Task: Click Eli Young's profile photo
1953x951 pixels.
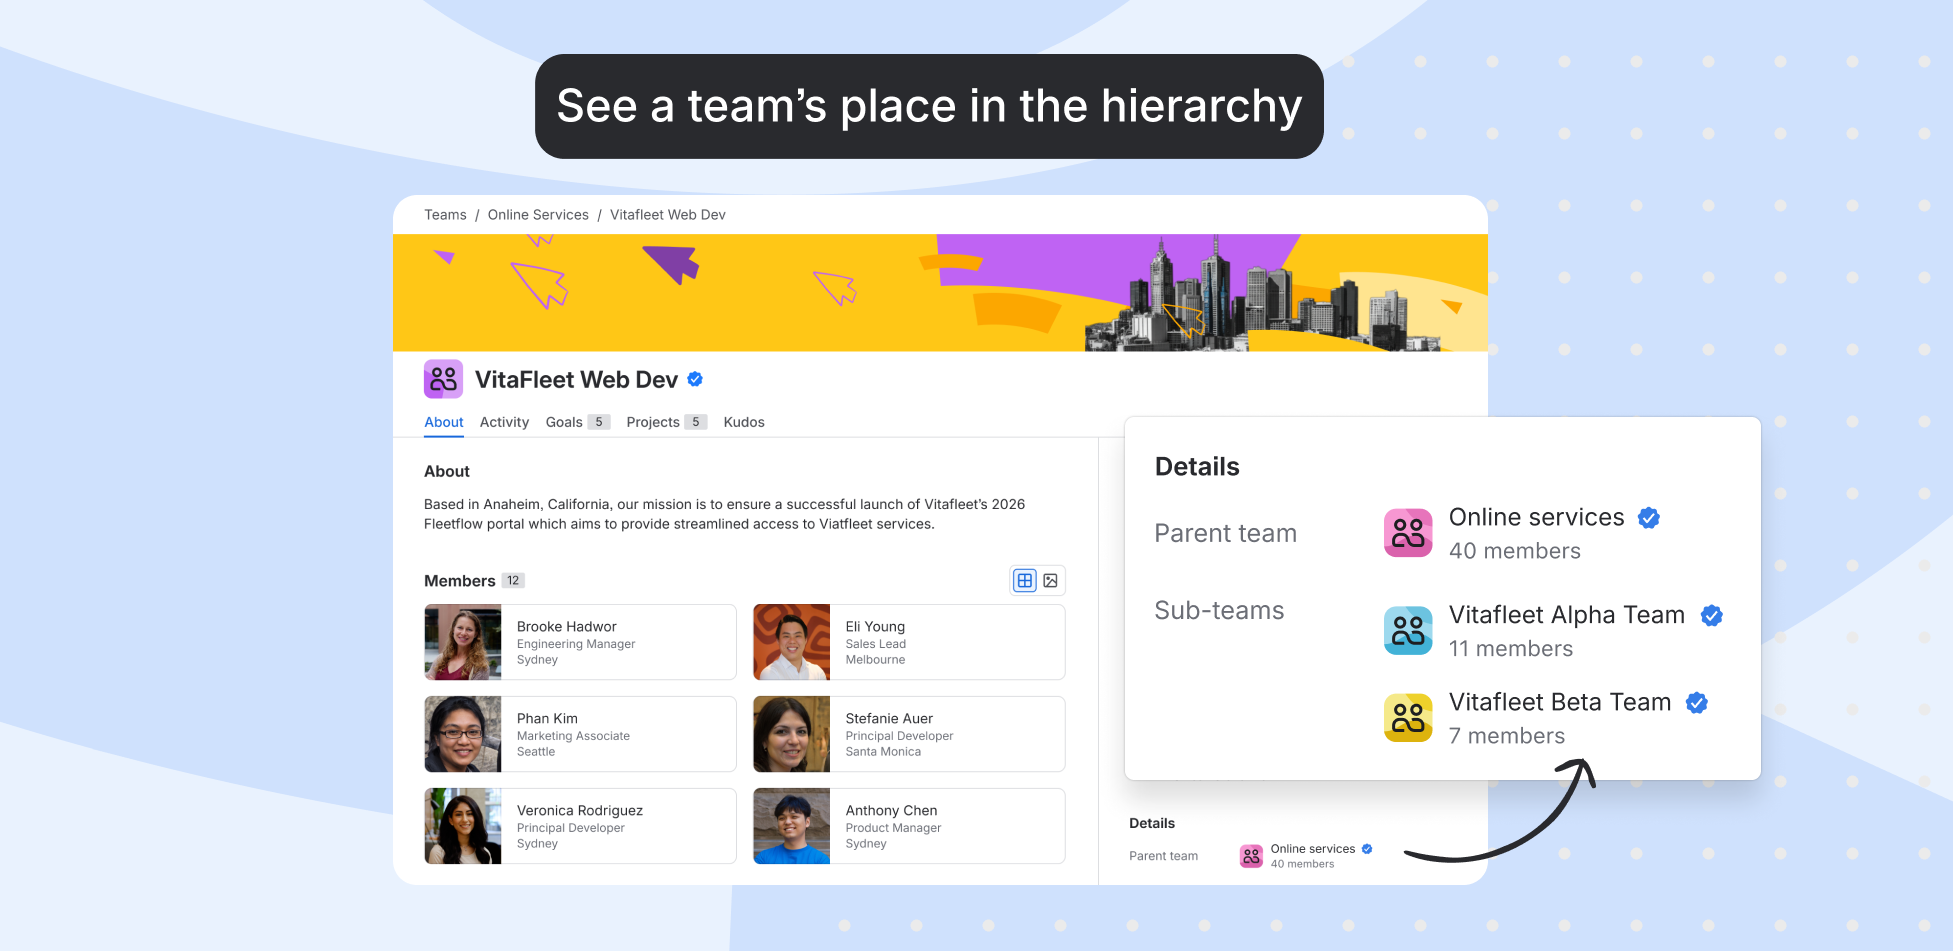Action: [x=792, y=642]
